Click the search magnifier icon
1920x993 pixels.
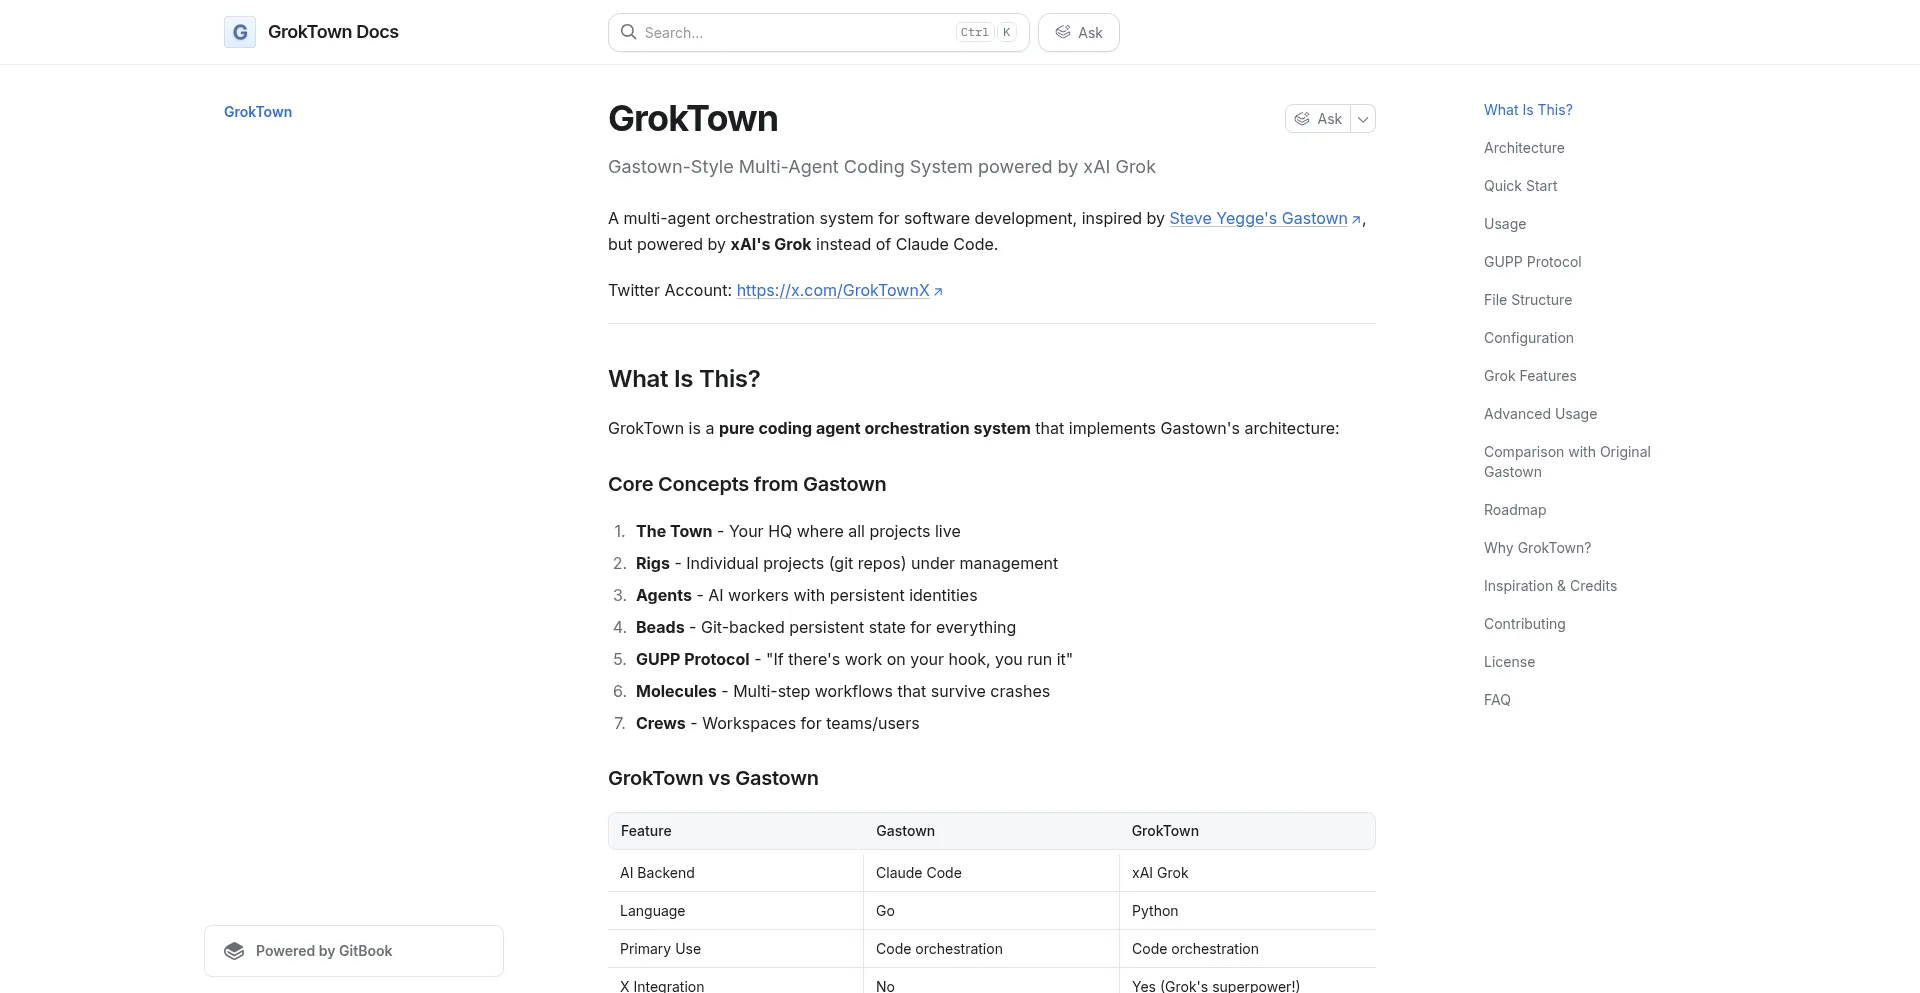(628, 32)
